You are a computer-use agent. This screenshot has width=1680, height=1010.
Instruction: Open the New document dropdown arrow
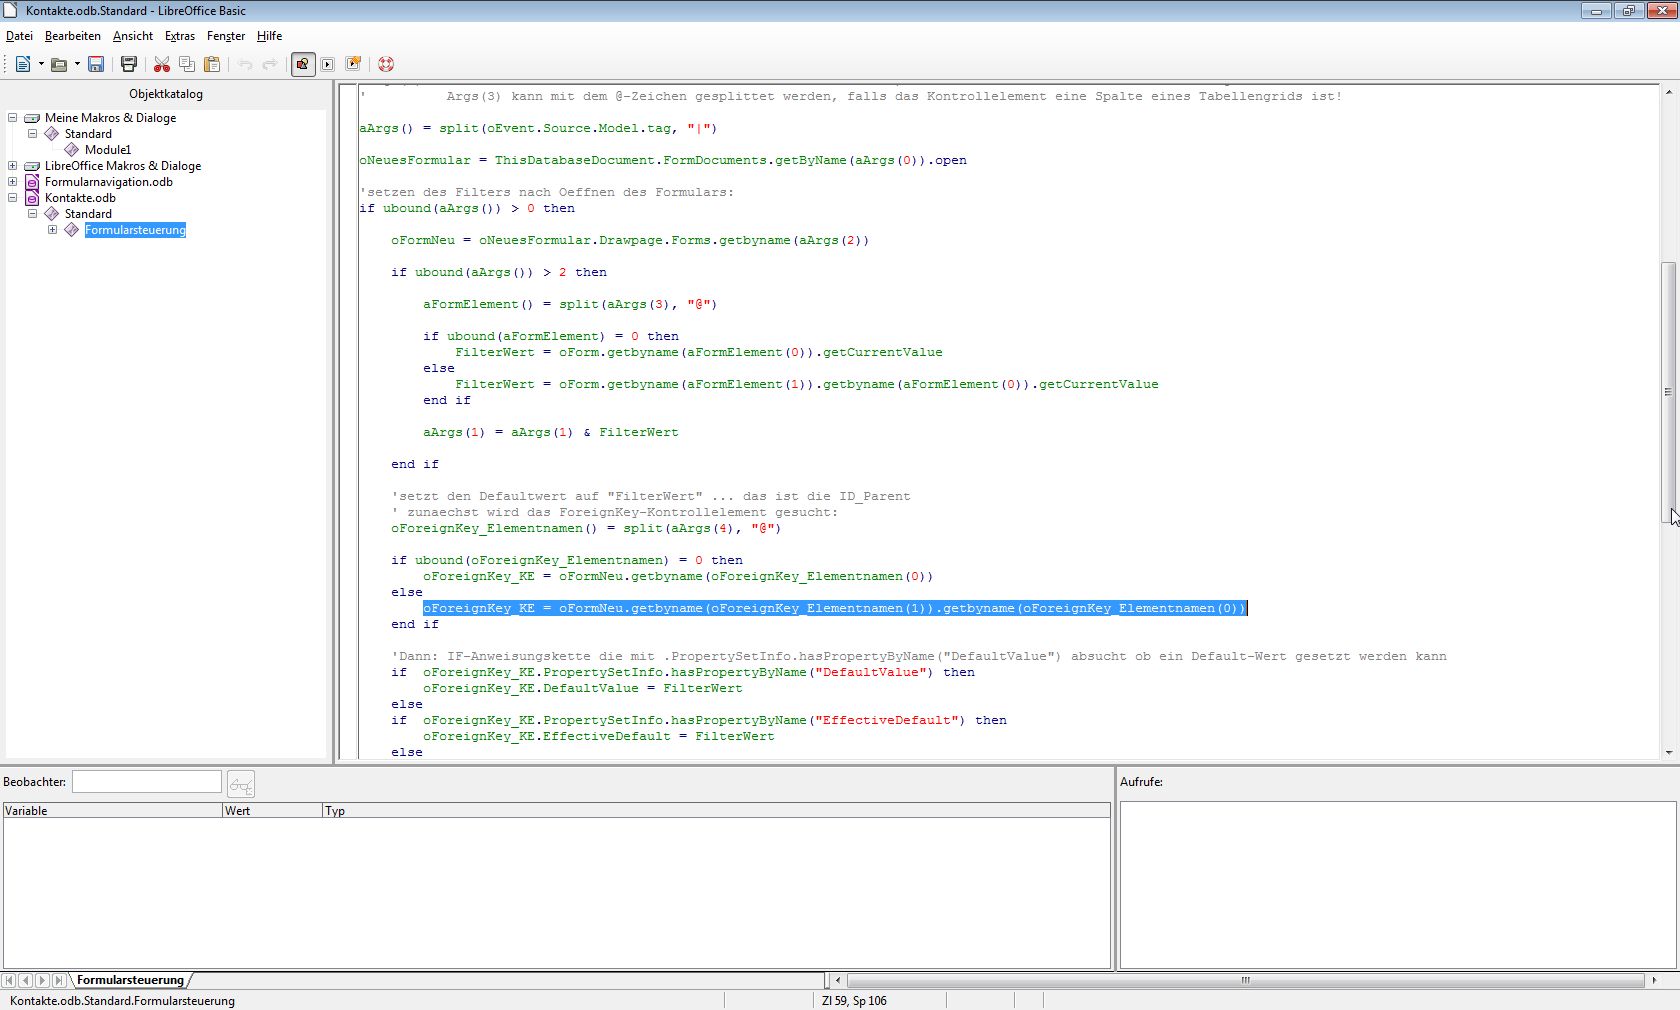[41, 64]
